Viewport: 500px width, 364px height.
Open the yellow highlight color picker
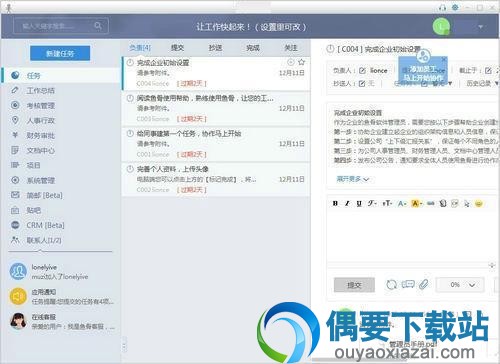417,203
